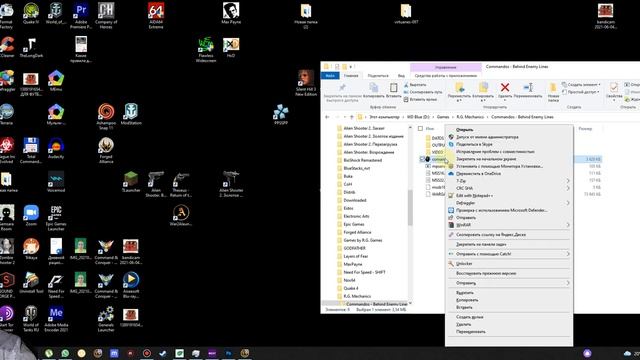Open WhatsApp from the taskbar
This screenshot has width=640, height=360.
[65, 353]
